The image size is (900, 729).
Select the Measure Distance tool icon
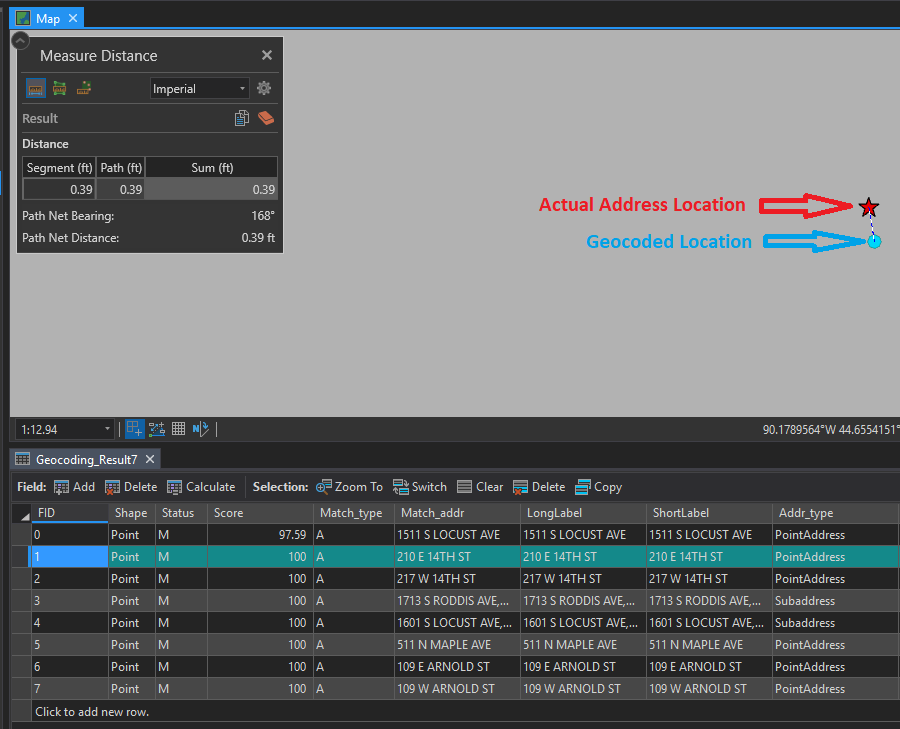point(36,88)
